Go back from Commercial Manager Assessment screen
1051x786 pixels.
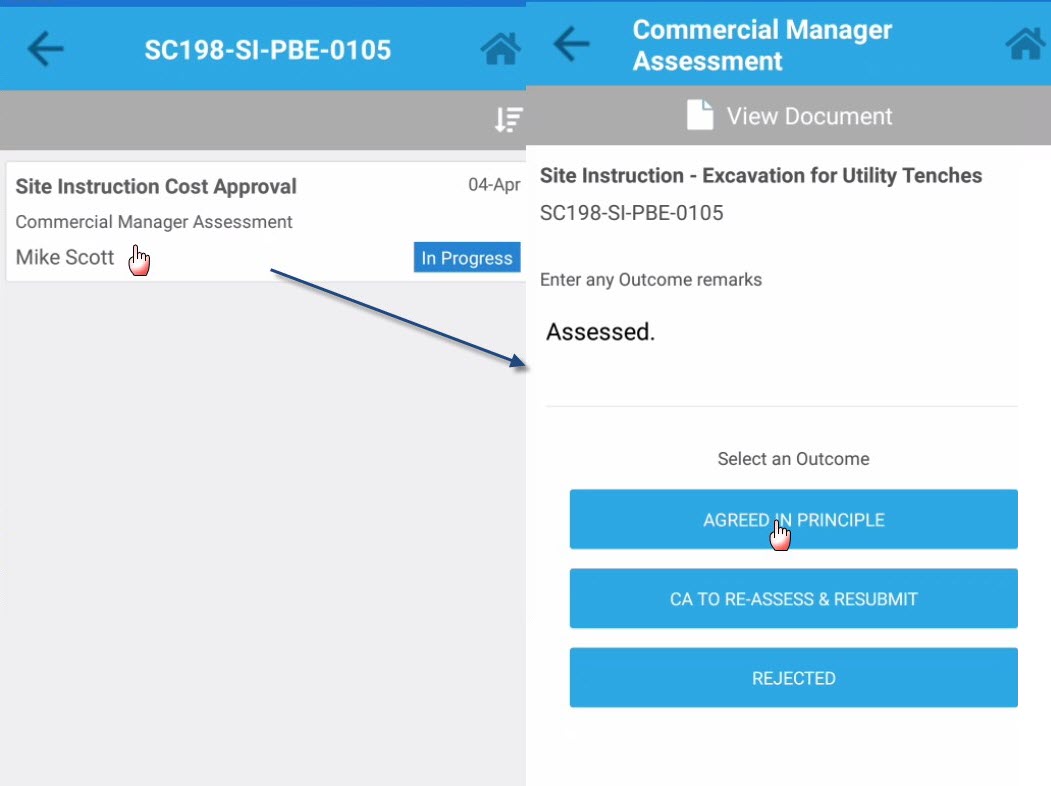[571, 44]
